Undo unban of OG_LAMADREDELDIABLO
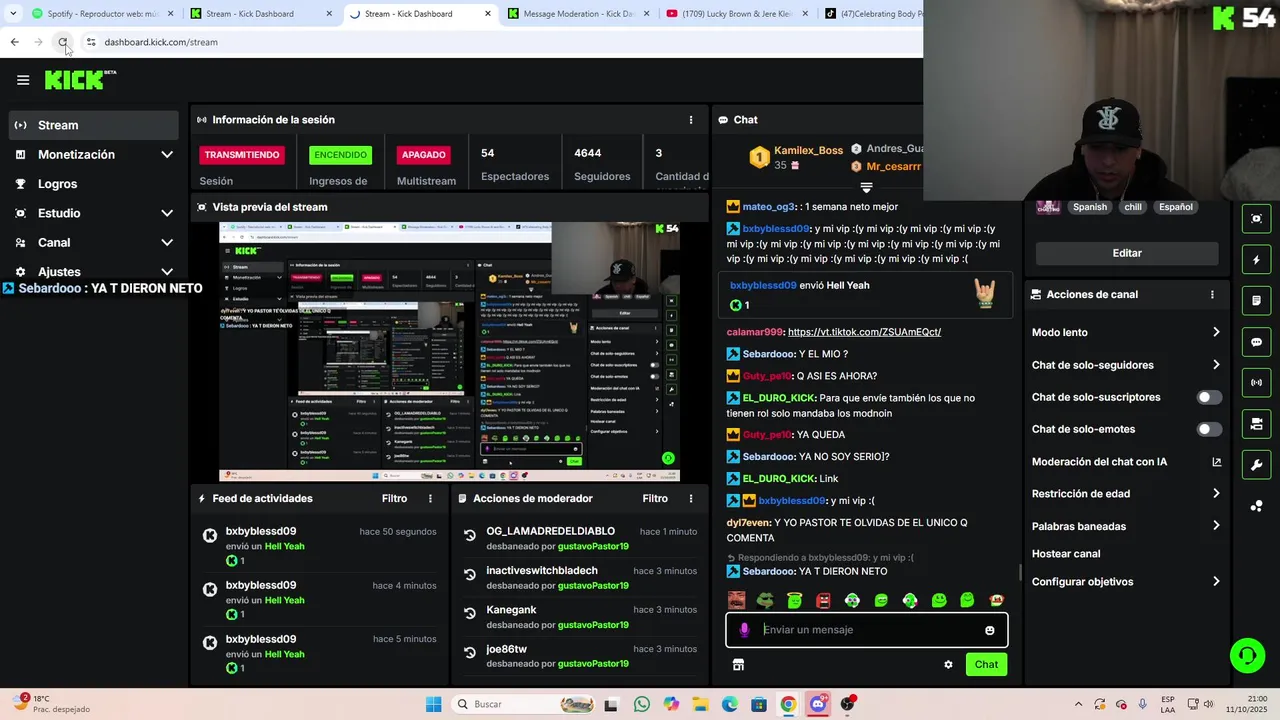 click(x=470, y=535)
